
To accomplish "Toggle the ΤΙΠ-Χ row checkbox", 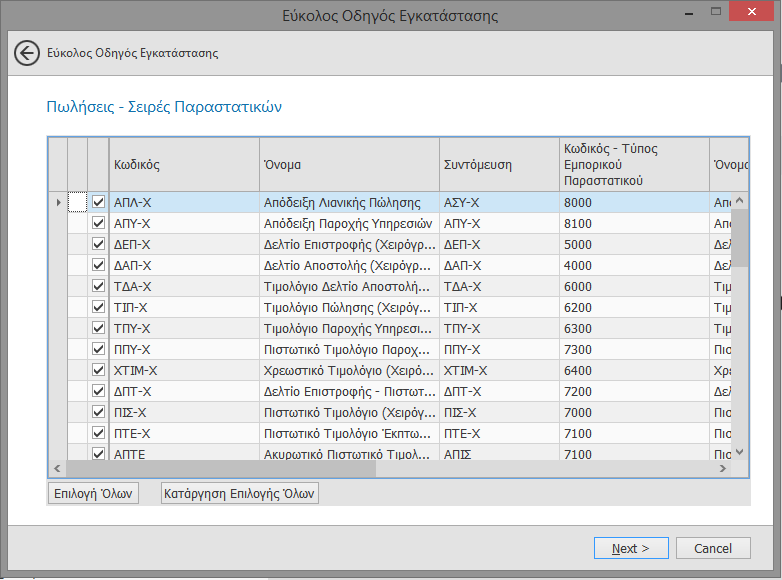I will (x=98, y=307).
